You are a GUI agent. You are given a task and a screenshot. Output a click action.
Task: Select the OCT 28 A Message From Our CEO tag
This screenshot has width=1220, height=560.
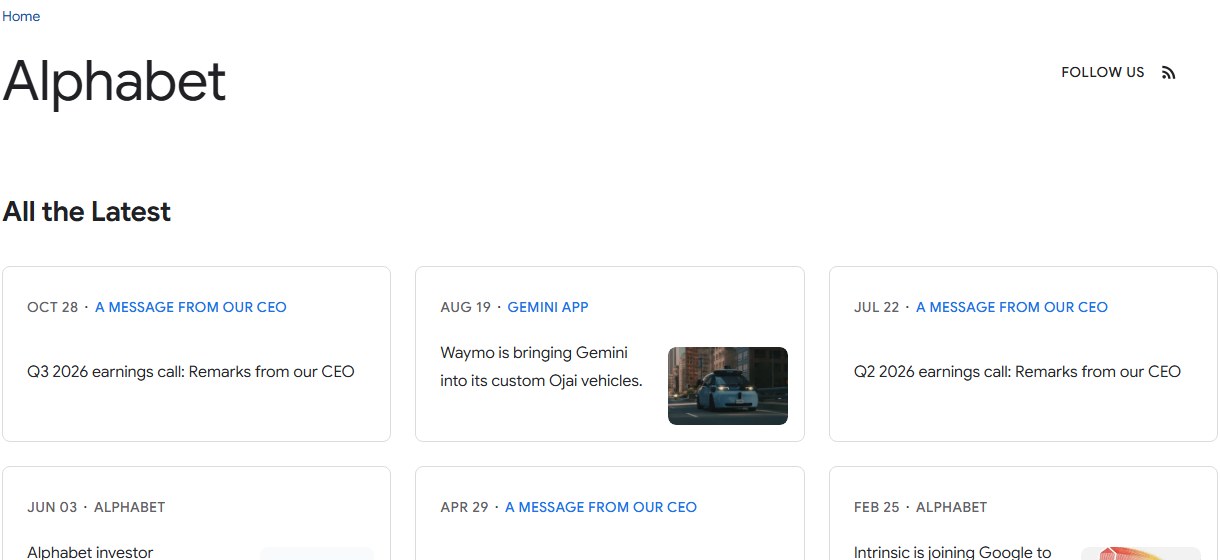[191, 307]
